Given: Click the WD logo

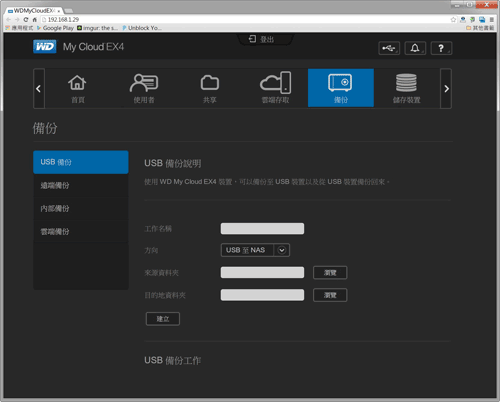Looking at the screenshot, I should [x=45, y=47].
